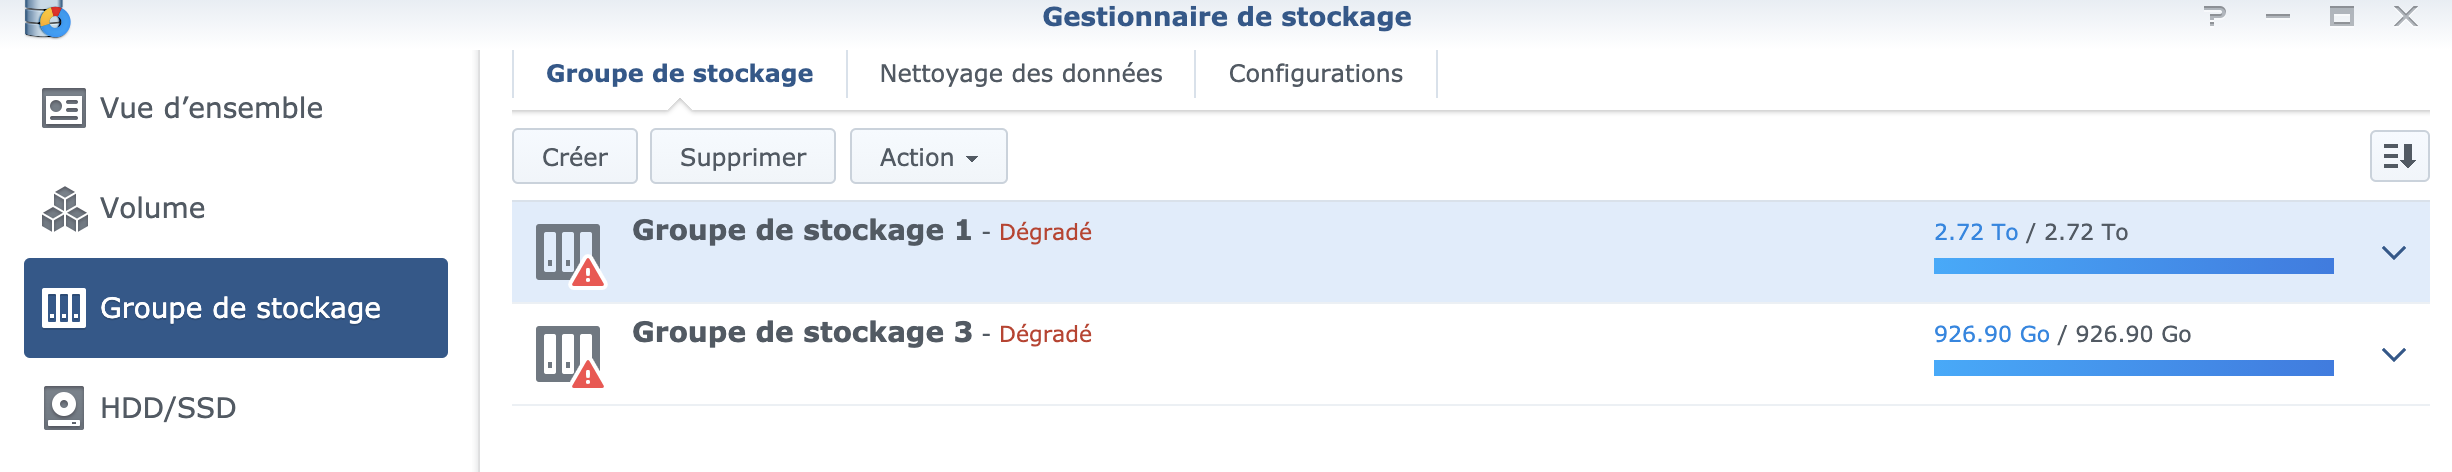The image size is (2452, 472).
Task: Click the 926.90 Go usage bar
Action: [x=2133, y=368]
